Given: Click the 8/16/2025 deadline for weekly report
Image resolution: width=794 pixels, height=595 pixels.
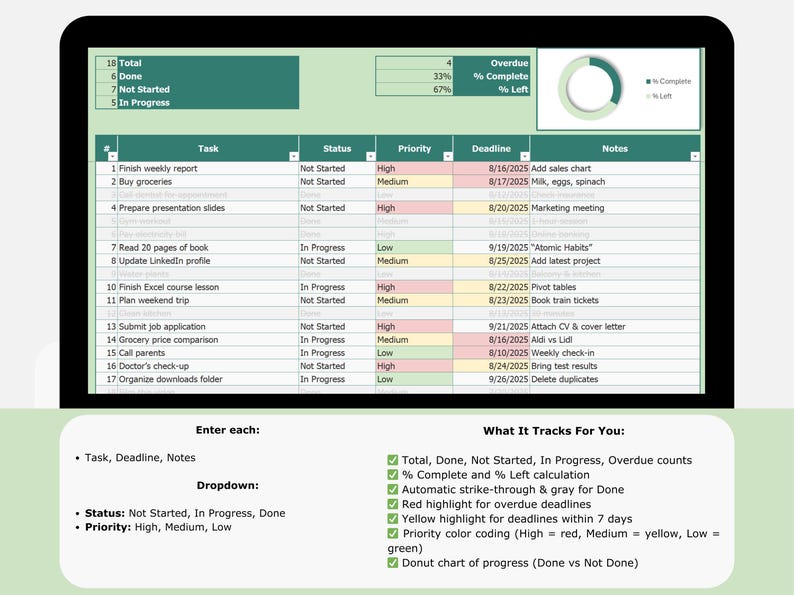Looking at the screenshot, I should click(491, 169).
